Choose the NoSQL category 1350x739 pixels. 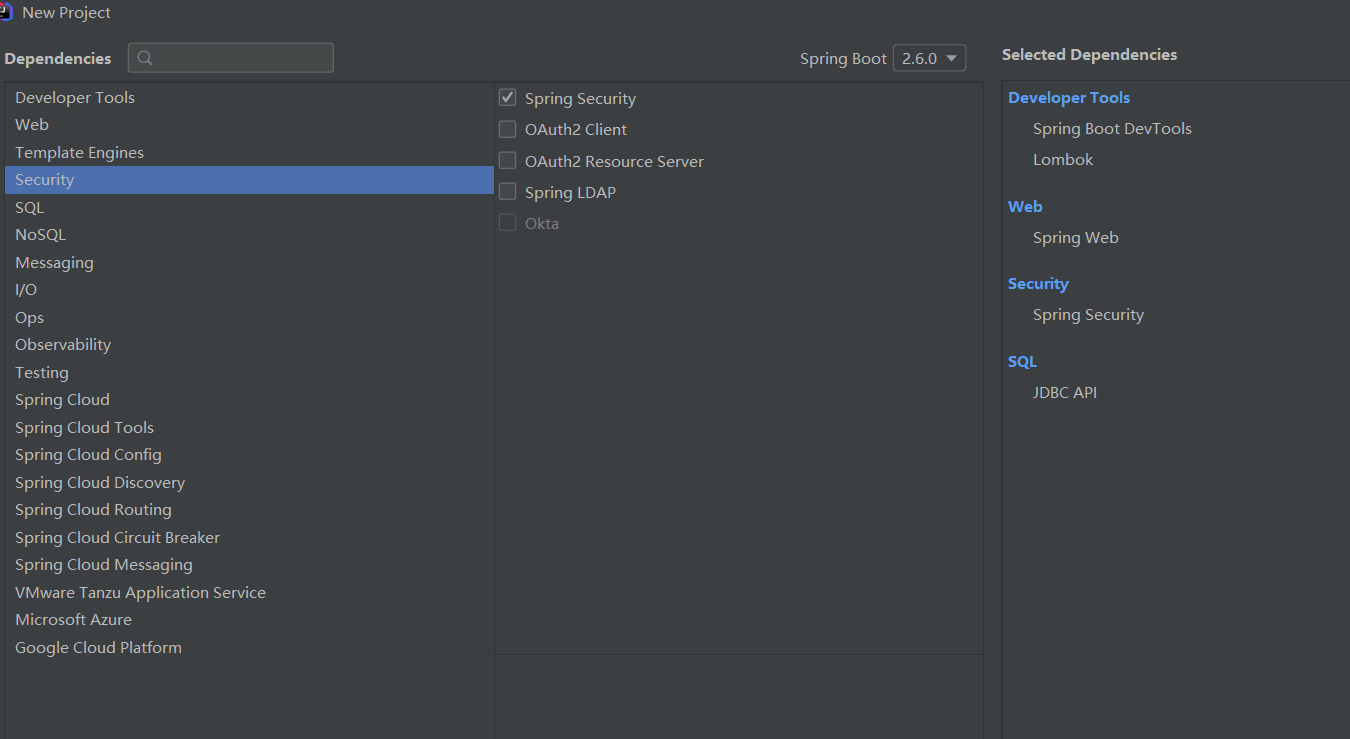(x=249, y=235)
